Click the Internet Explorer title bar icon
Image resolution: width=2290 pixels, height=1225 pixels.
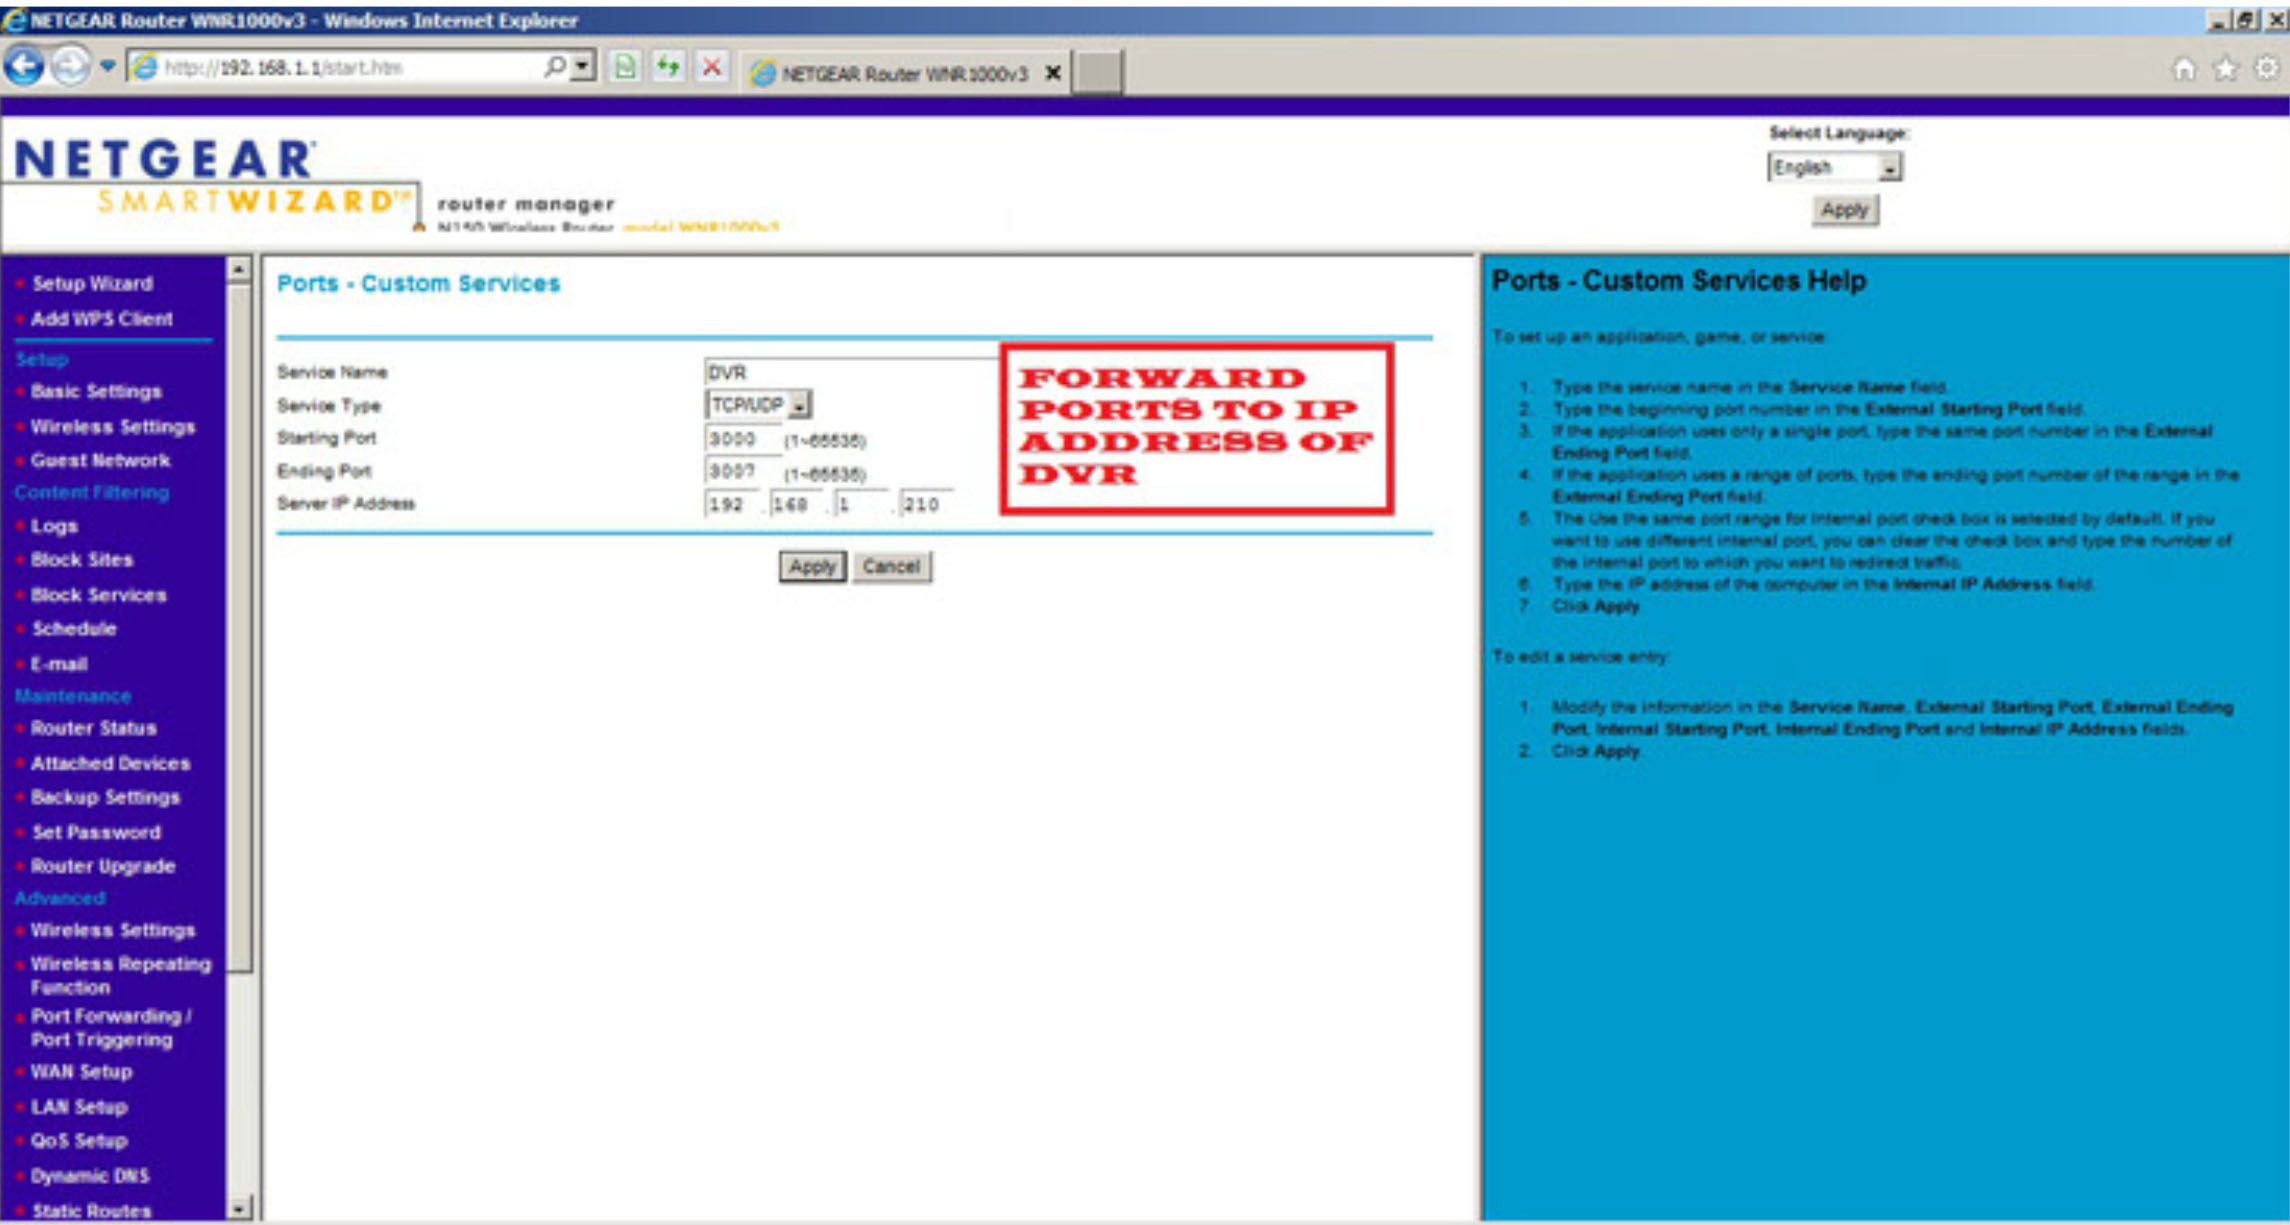[x=14, y=19]
